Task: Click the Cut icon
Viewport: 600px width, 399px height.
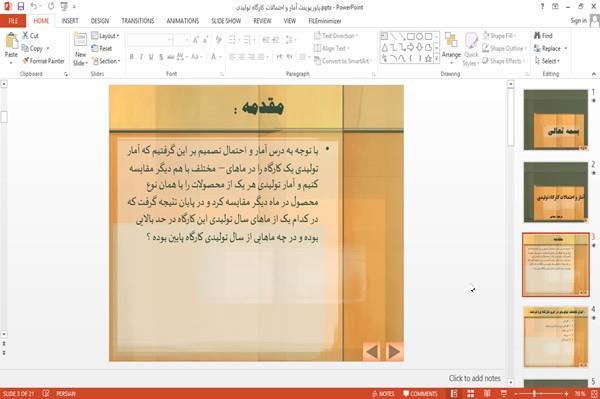Action: 30,36
